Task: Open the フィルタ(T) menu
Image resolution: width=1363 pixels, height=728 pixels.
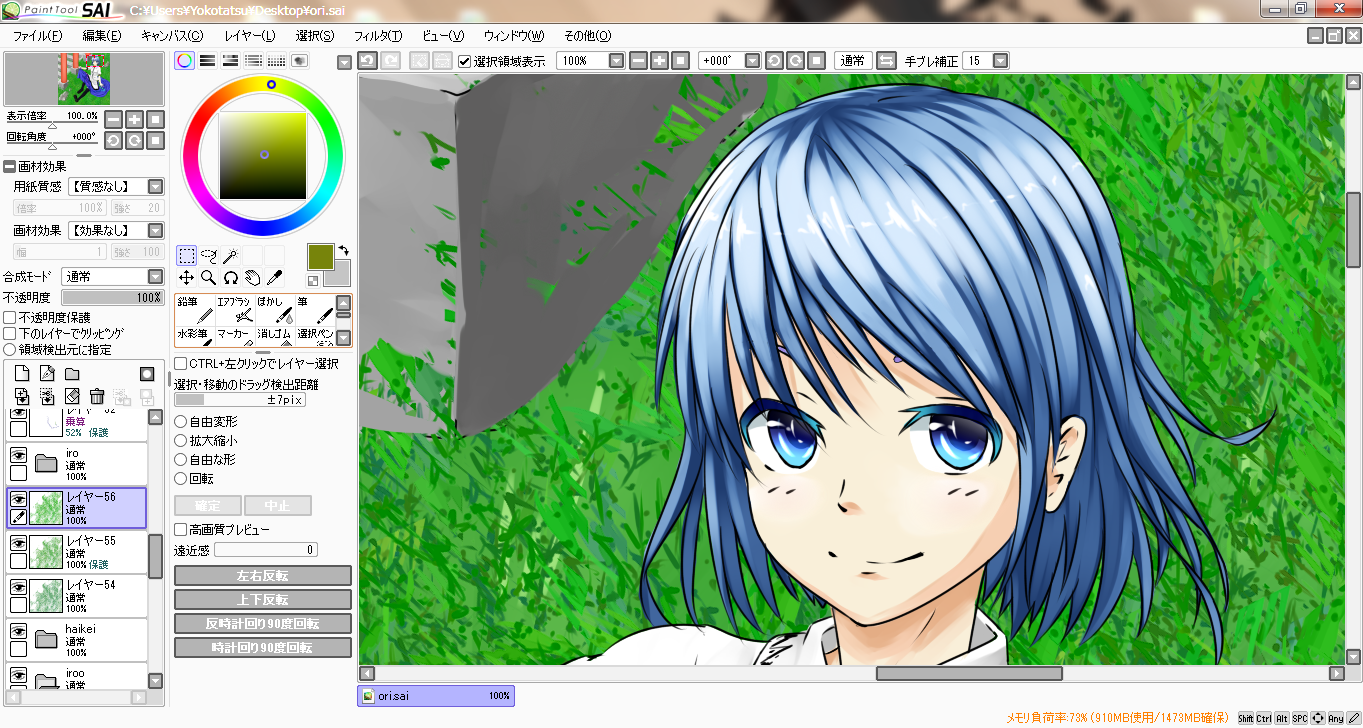Action: pos(379,36)
